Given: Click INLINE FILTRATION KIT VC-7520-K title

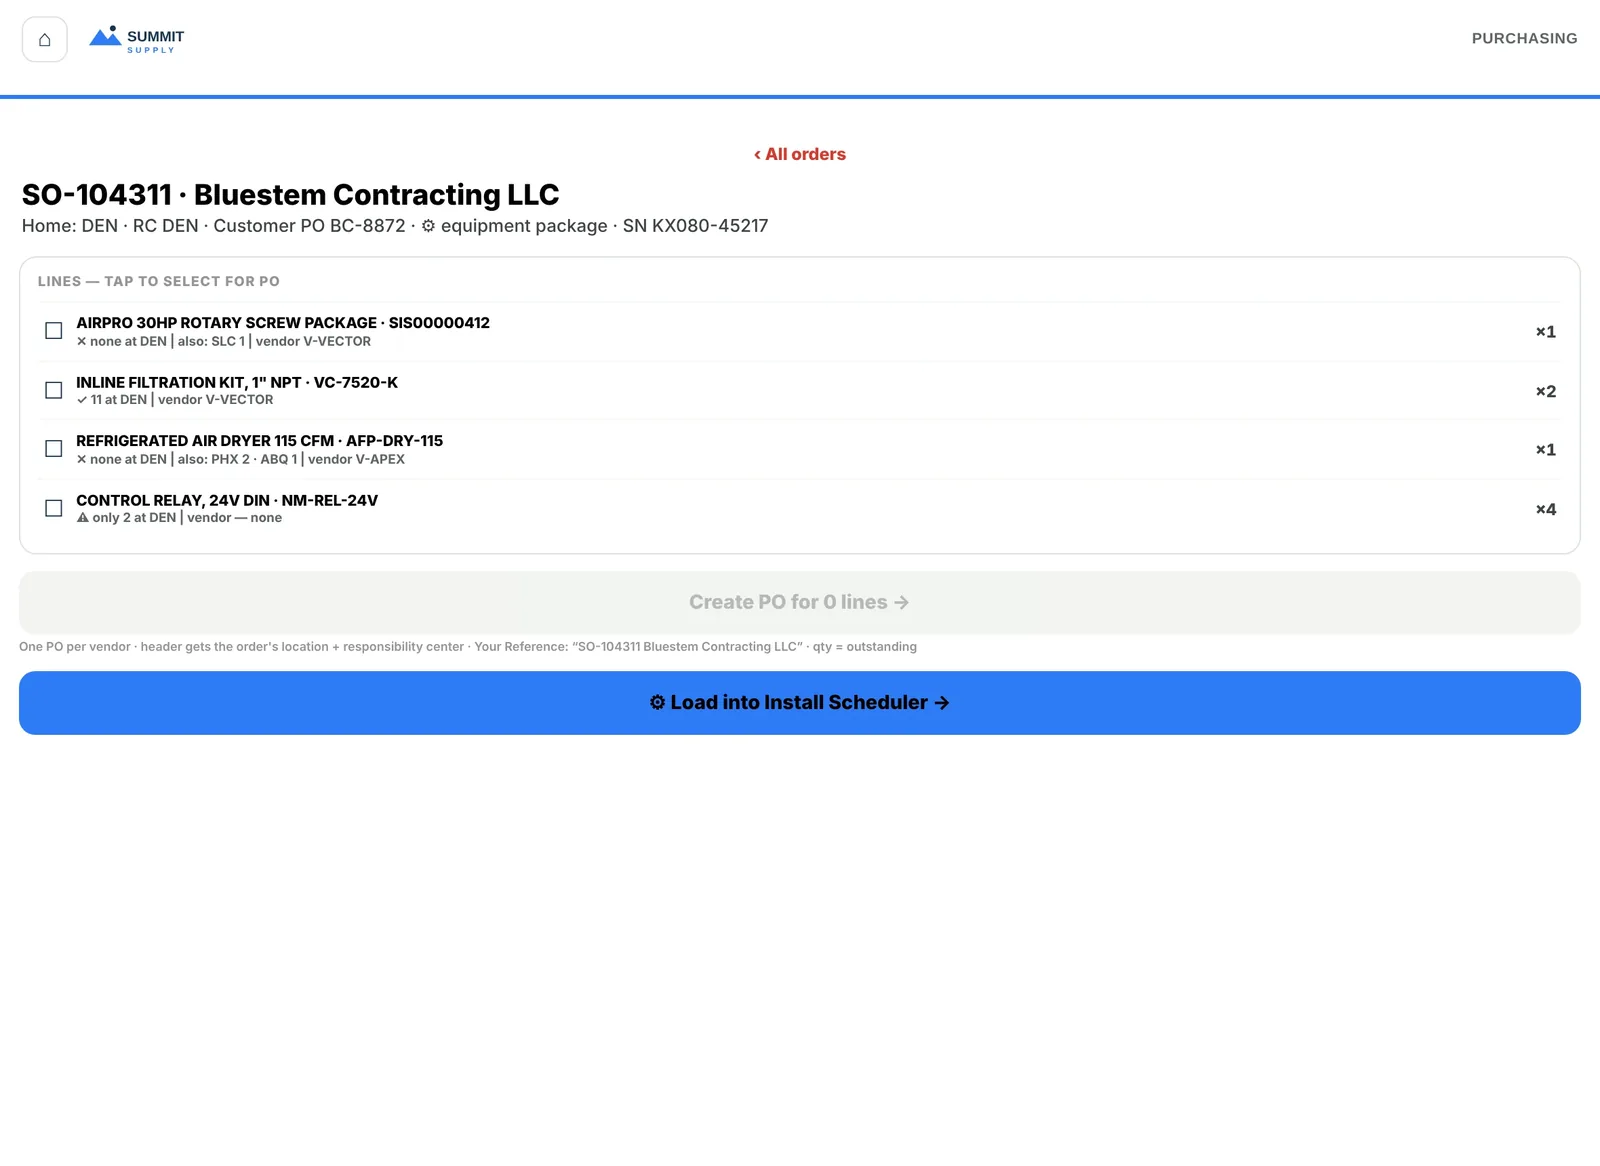Looking at the screenshot, I should tap(237, 382).
